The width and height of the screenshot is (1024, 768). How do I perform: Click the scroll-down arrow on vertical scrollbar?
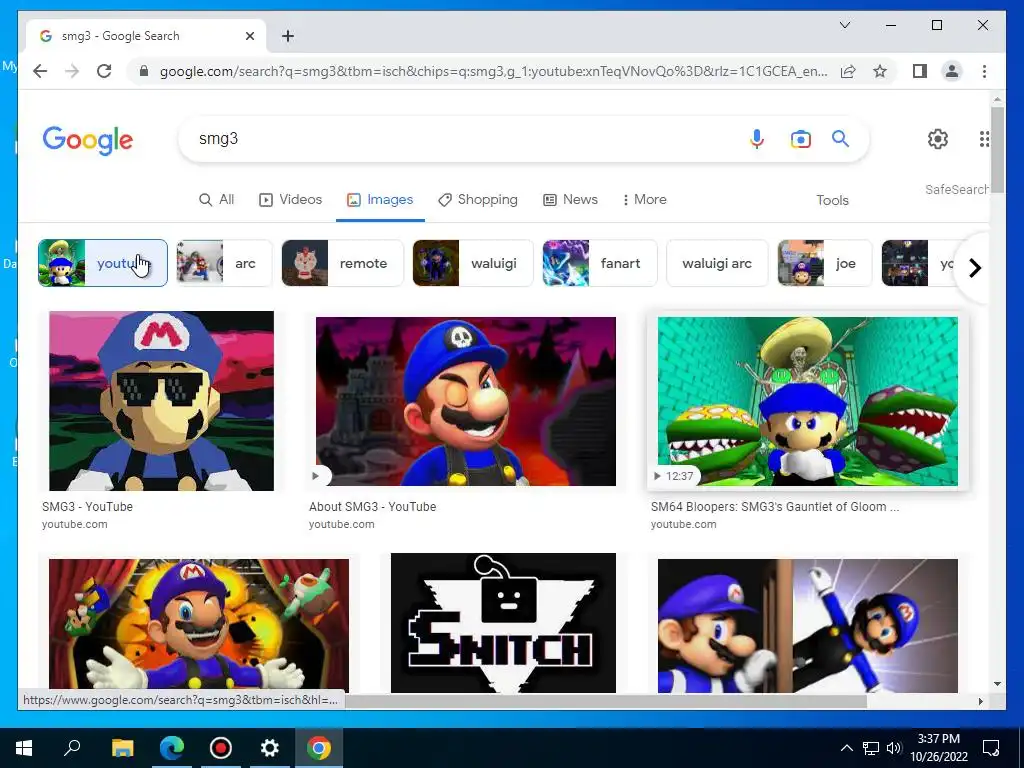coord(997,684)
